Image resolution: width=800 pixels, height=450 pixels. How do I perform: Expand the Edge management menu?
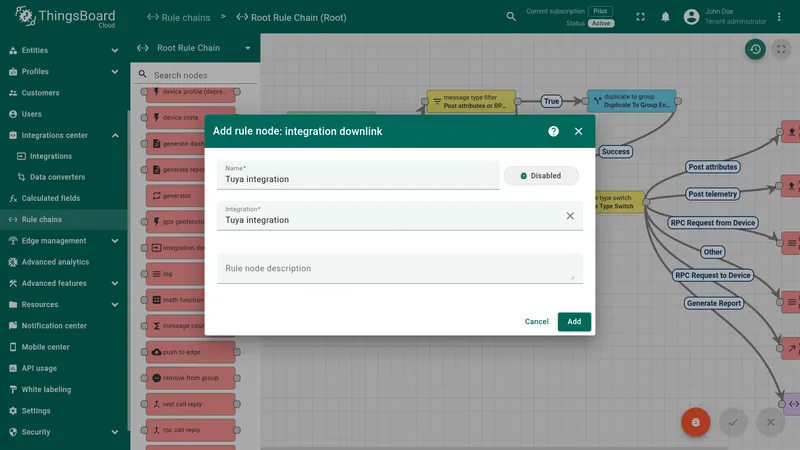click(x=63, y=241)
